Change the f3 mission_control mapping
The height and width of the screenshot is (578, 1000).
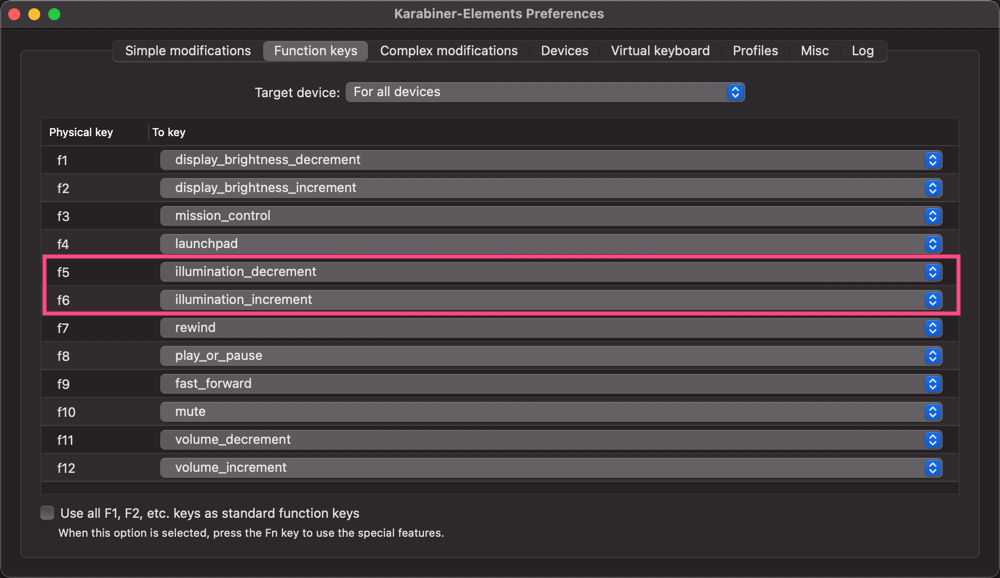tap(551, 216)
